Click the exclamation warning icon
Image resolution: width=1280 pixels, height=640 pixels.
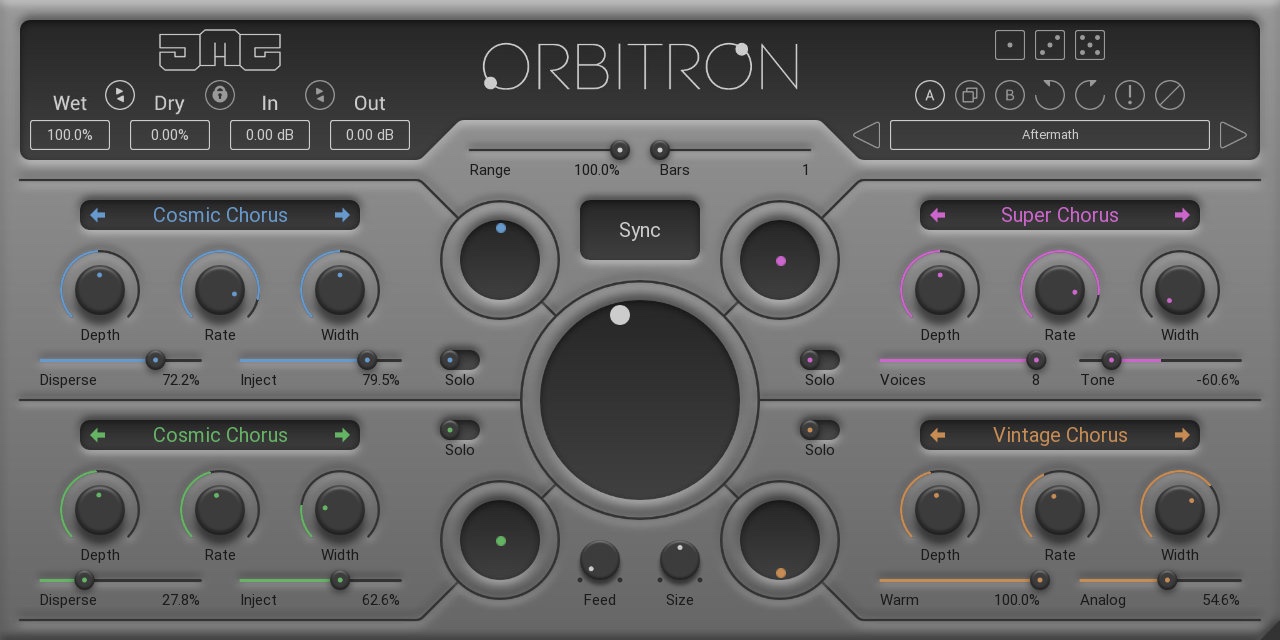(1129, 96)
